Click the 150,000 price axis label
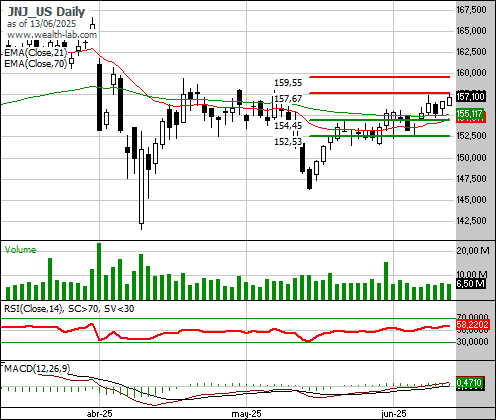 pyautogui.click(x=471, y=157)
